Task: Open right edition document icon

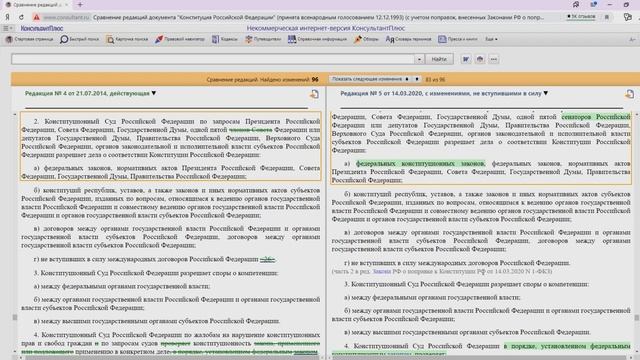Action: (629, 94)
